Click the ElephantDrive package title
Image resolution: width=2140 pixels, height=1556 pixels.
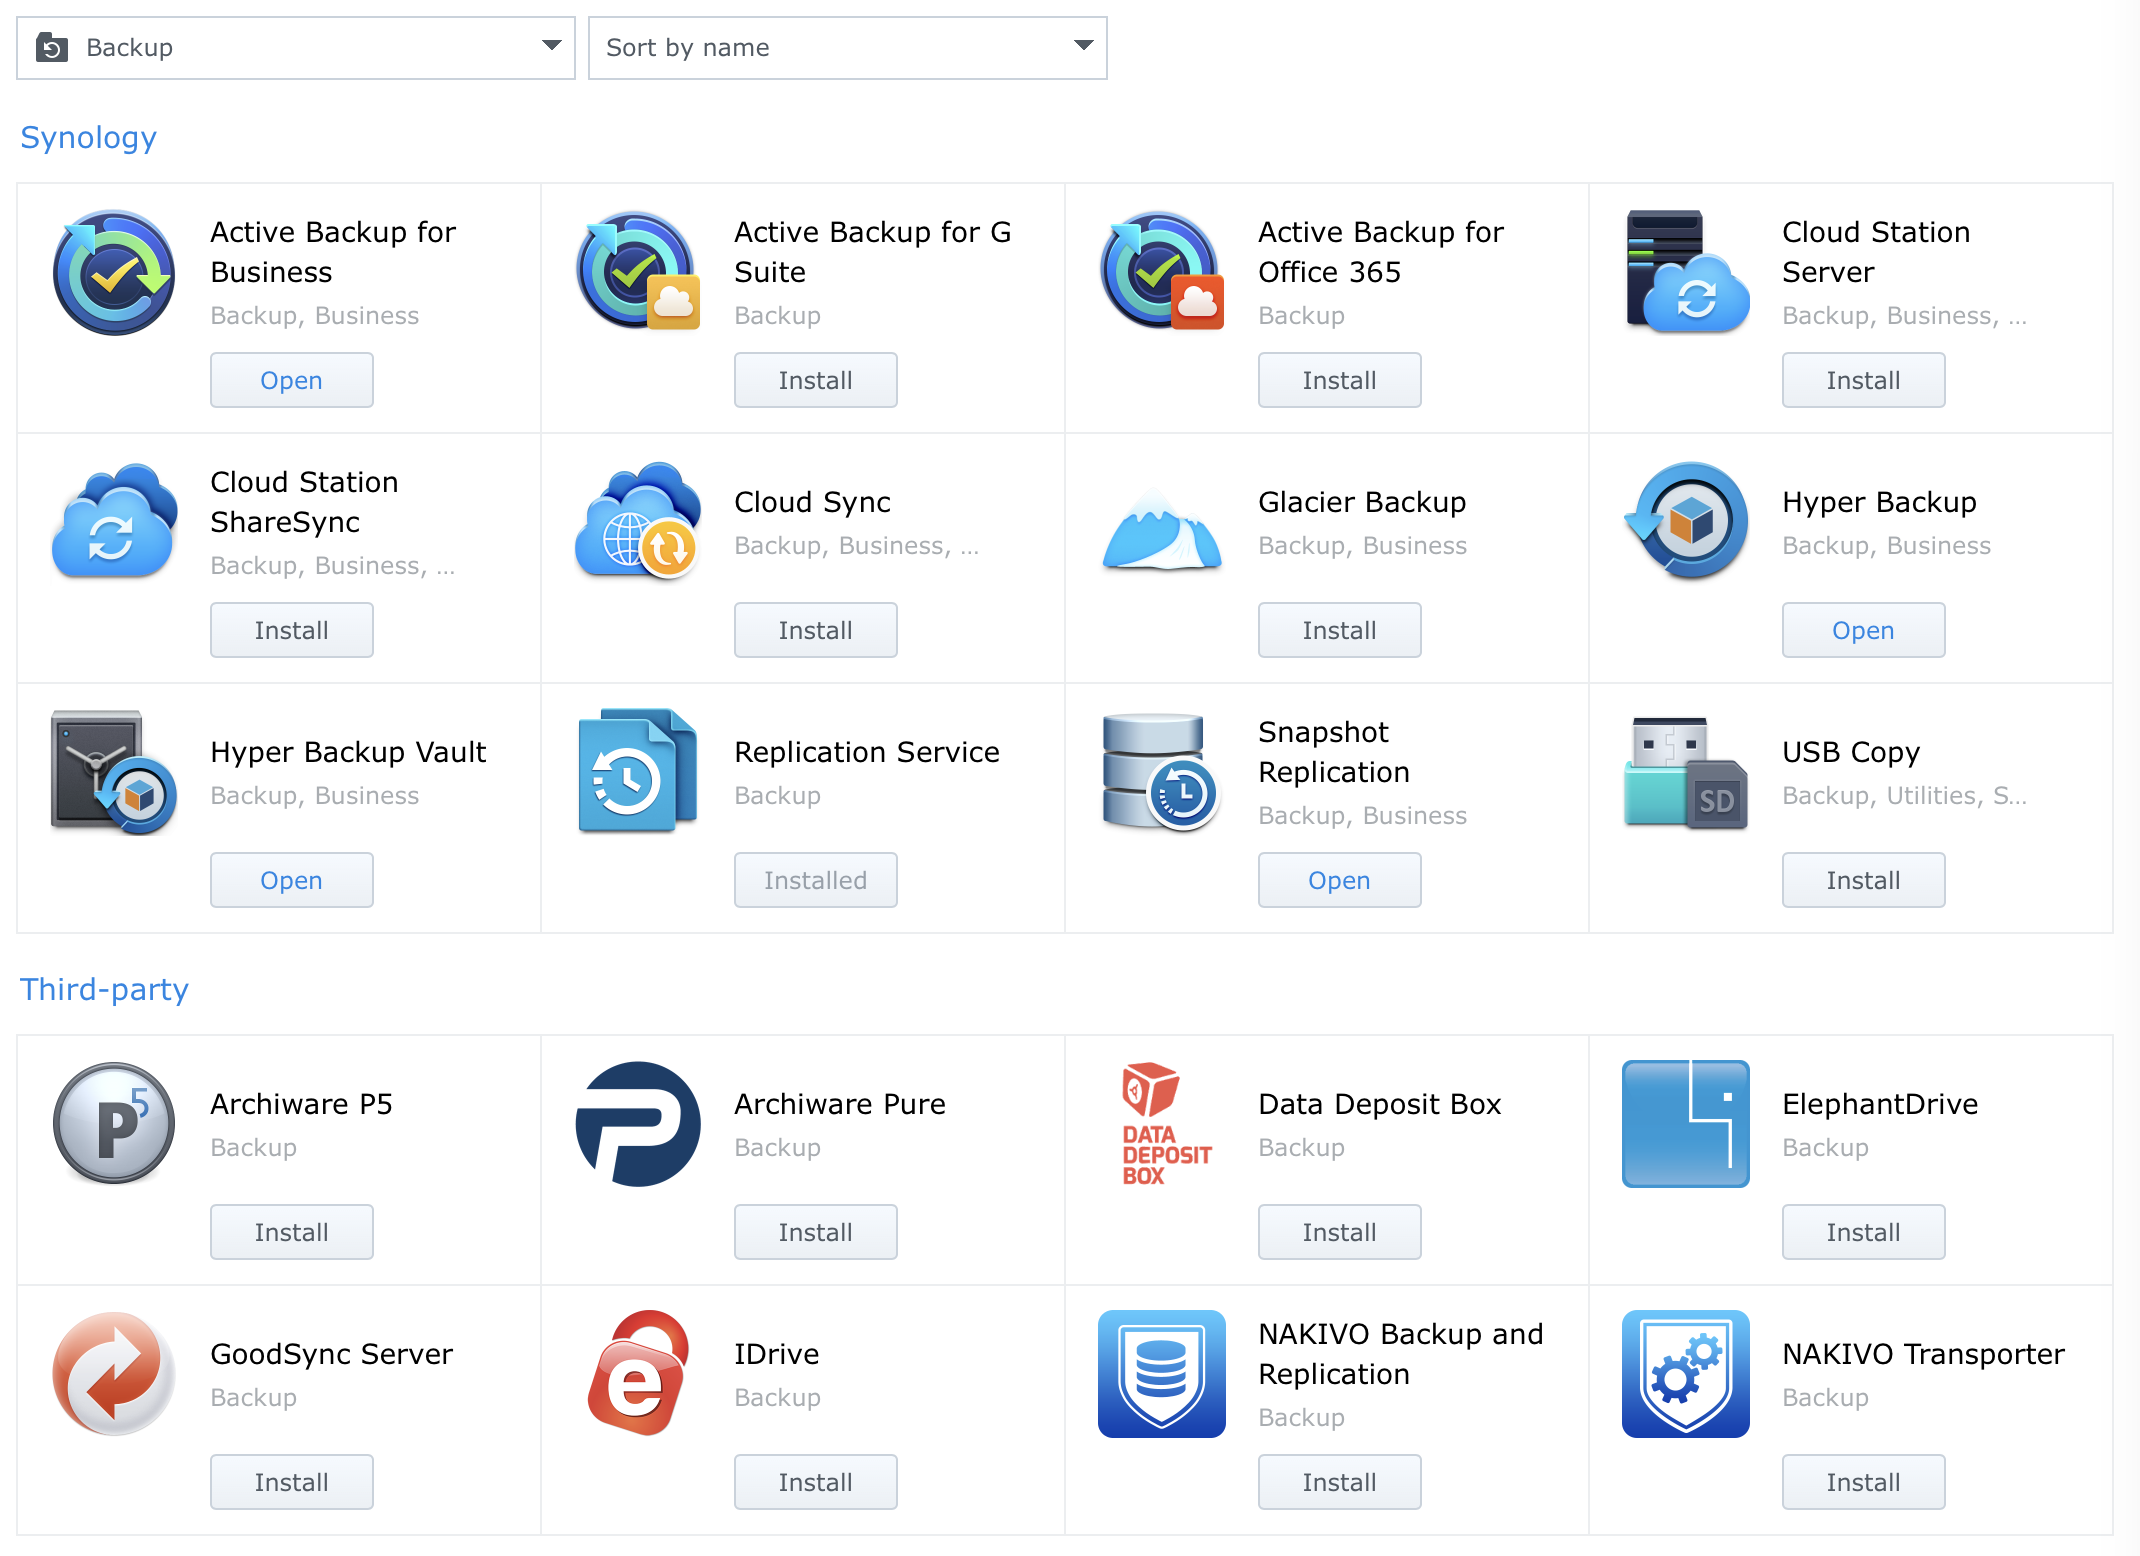click(1880, 1104)
